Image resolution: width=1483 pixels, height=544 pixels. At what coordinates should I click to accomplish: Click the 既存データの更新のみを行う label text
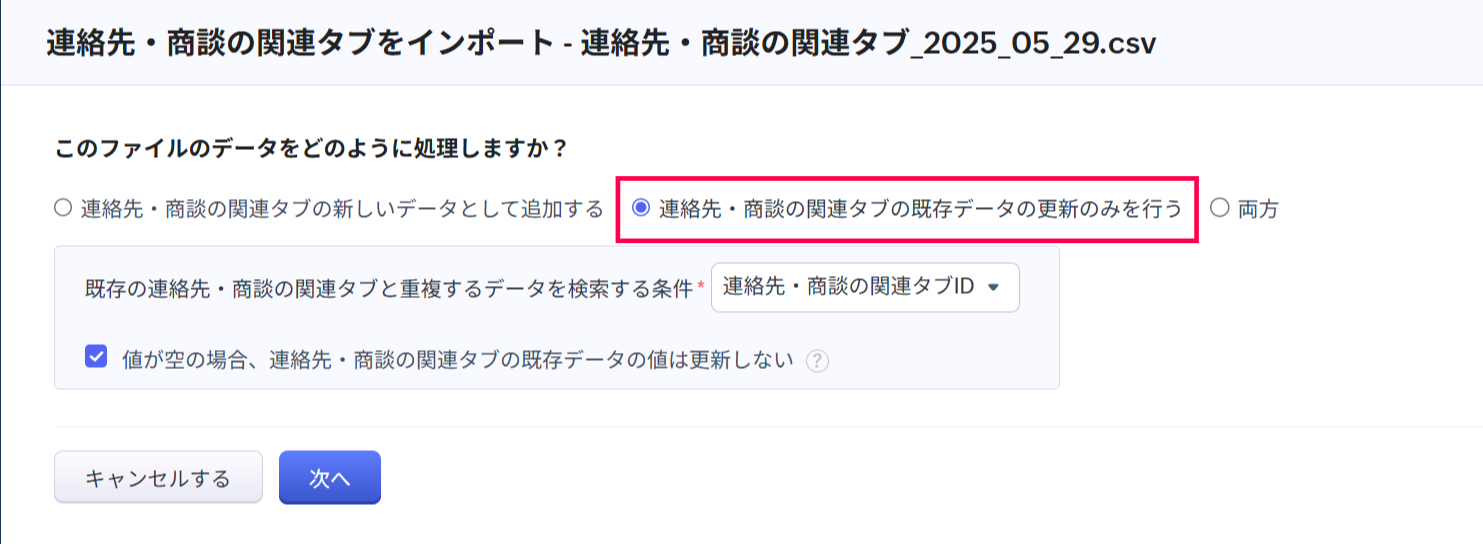click(920, 209)
